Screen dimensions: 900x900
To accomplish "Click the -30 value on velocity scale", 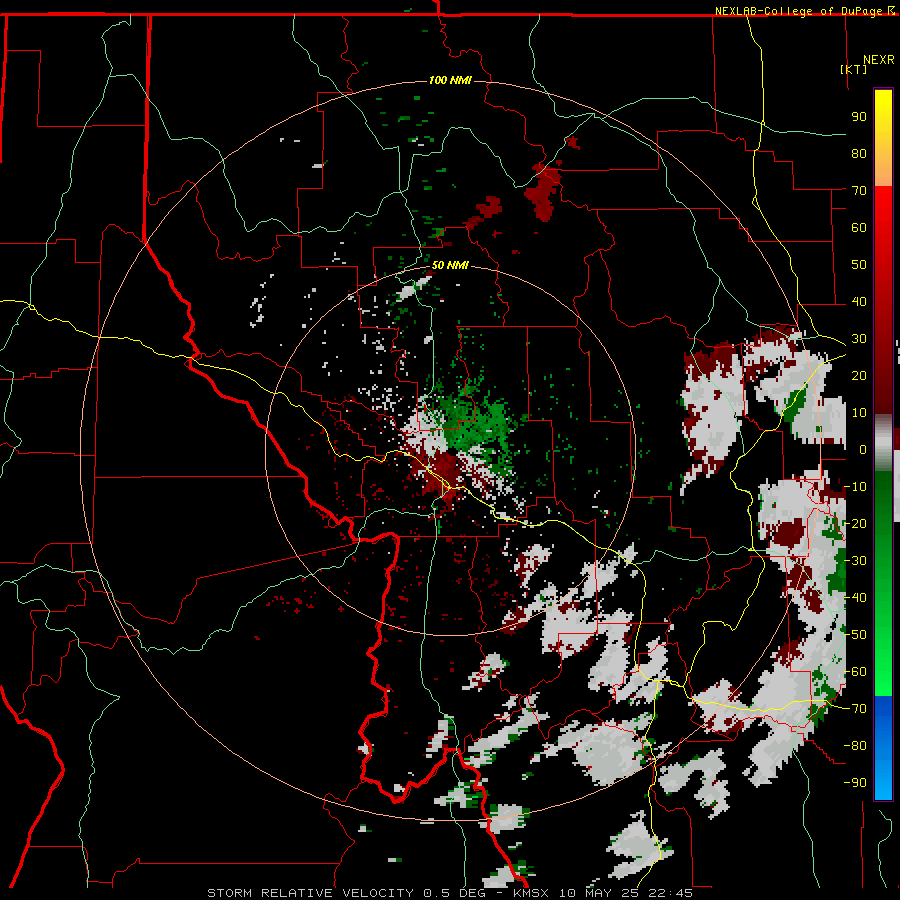I will [x=855, y=561].
